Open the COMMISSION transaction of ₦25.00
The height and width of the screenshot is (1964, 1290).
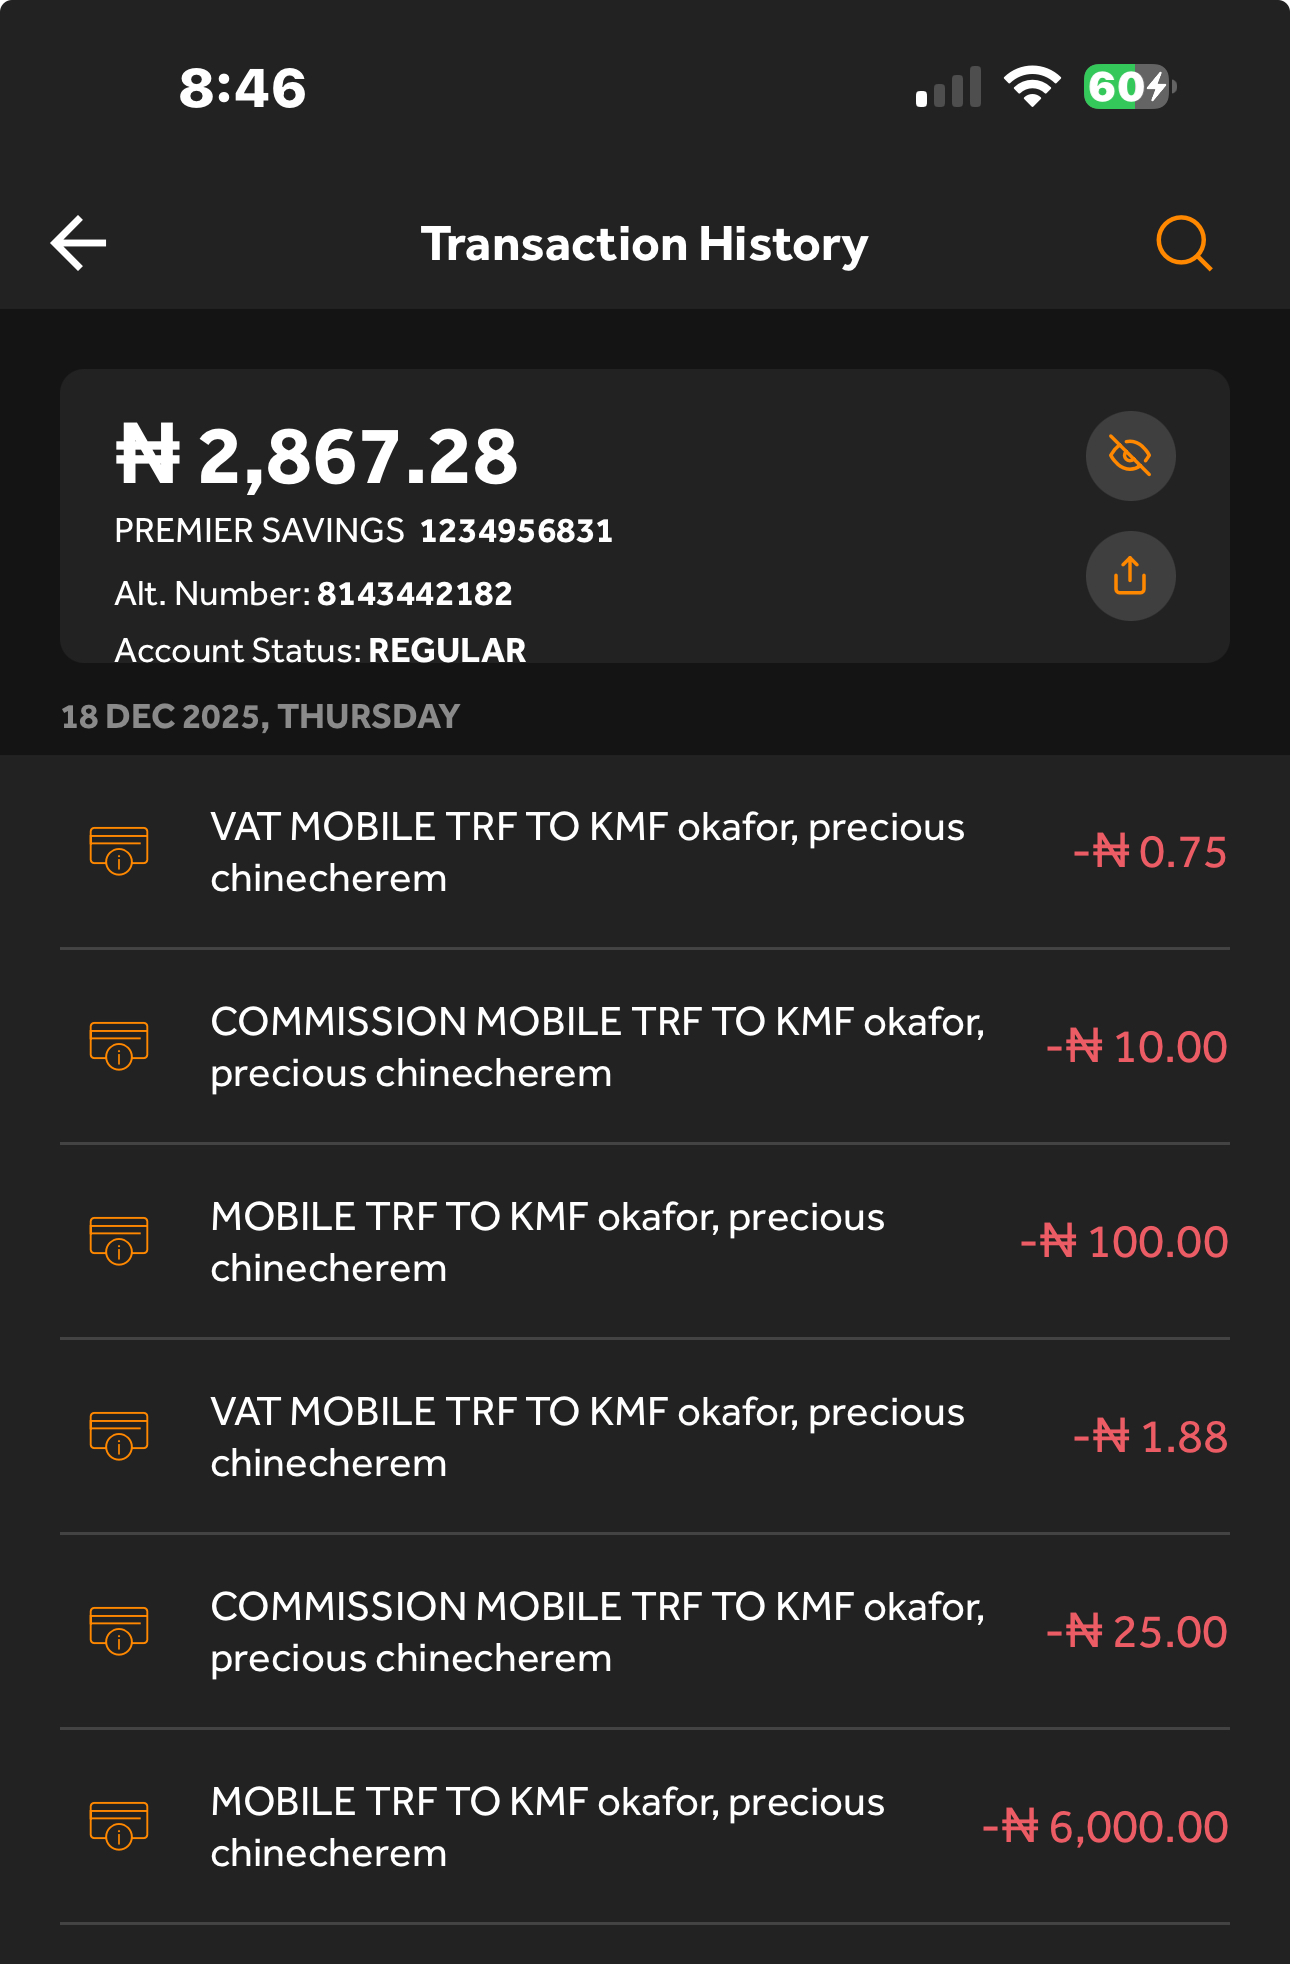point(597,1632)
